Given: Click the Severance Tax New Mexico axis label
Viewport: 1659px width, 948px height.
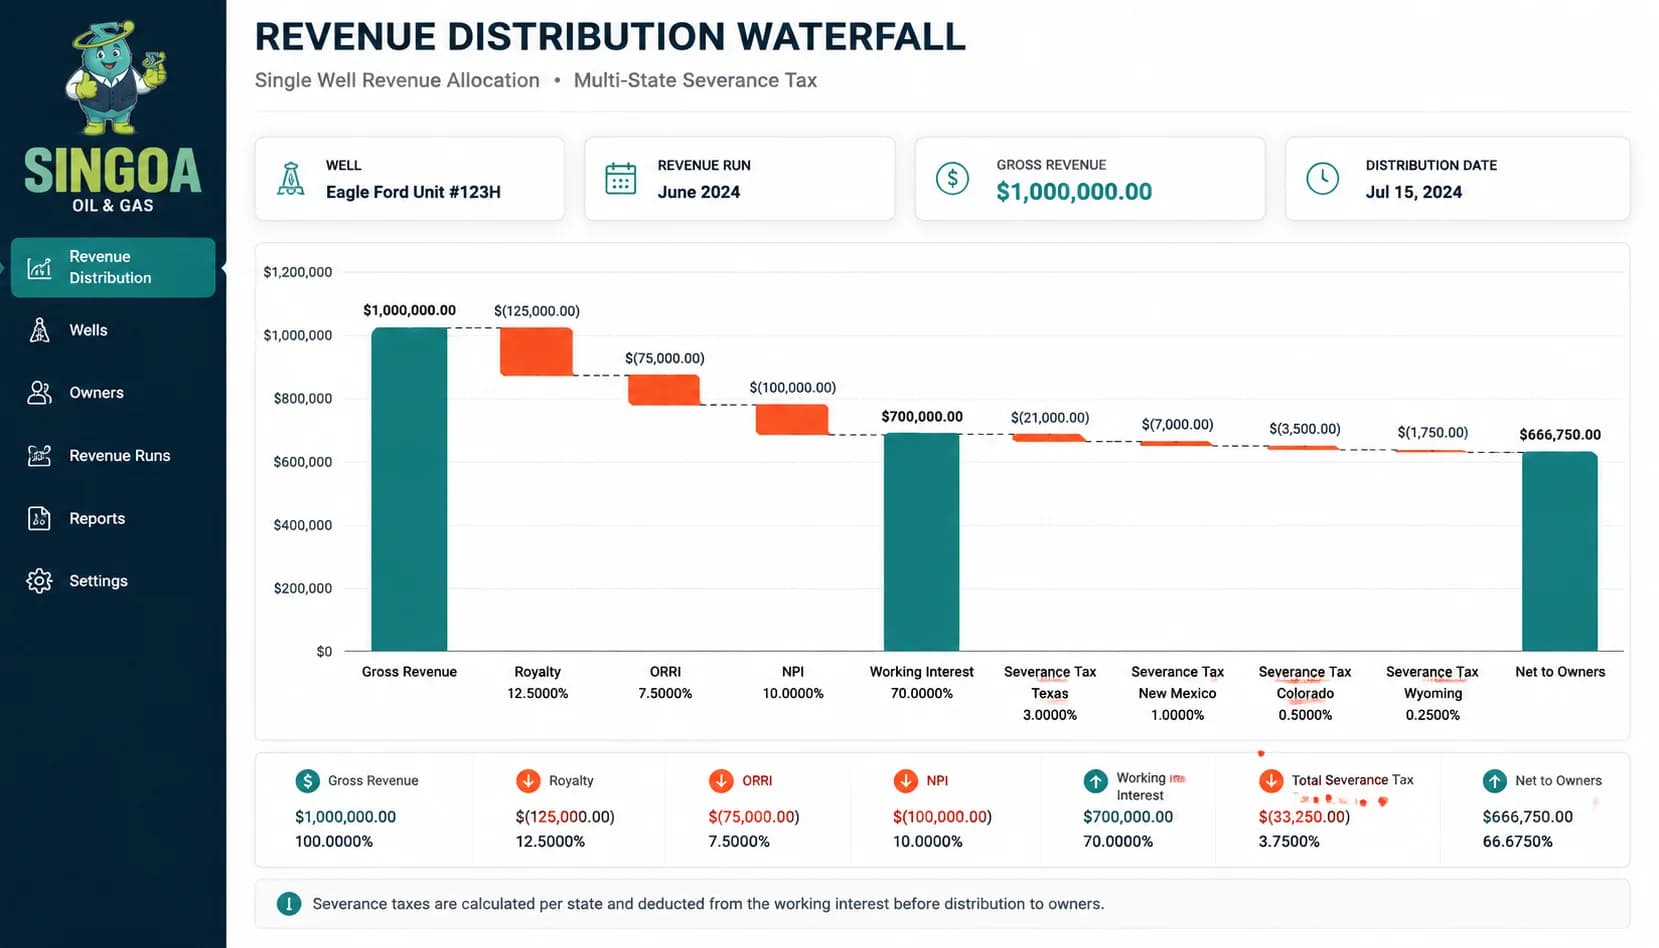Looking at the screenshot, I should (1178, 693).
